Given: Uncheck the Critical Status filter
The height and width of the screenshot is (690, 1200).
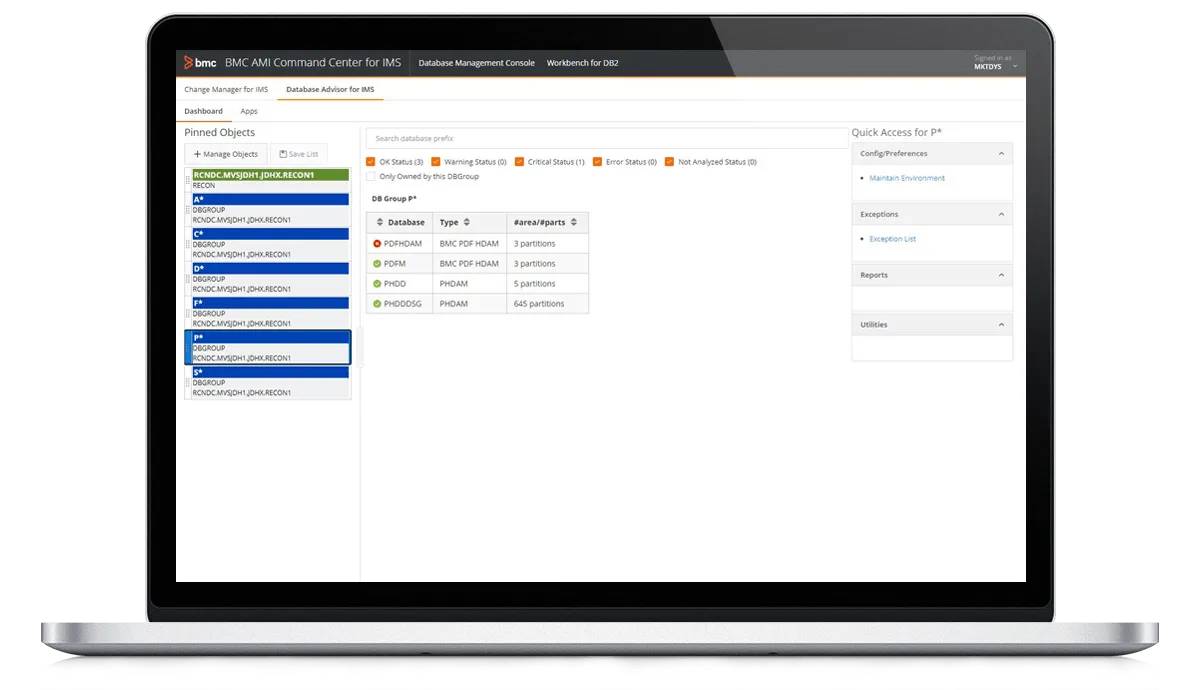Looking at the screenshot, I should coord(519,161).
